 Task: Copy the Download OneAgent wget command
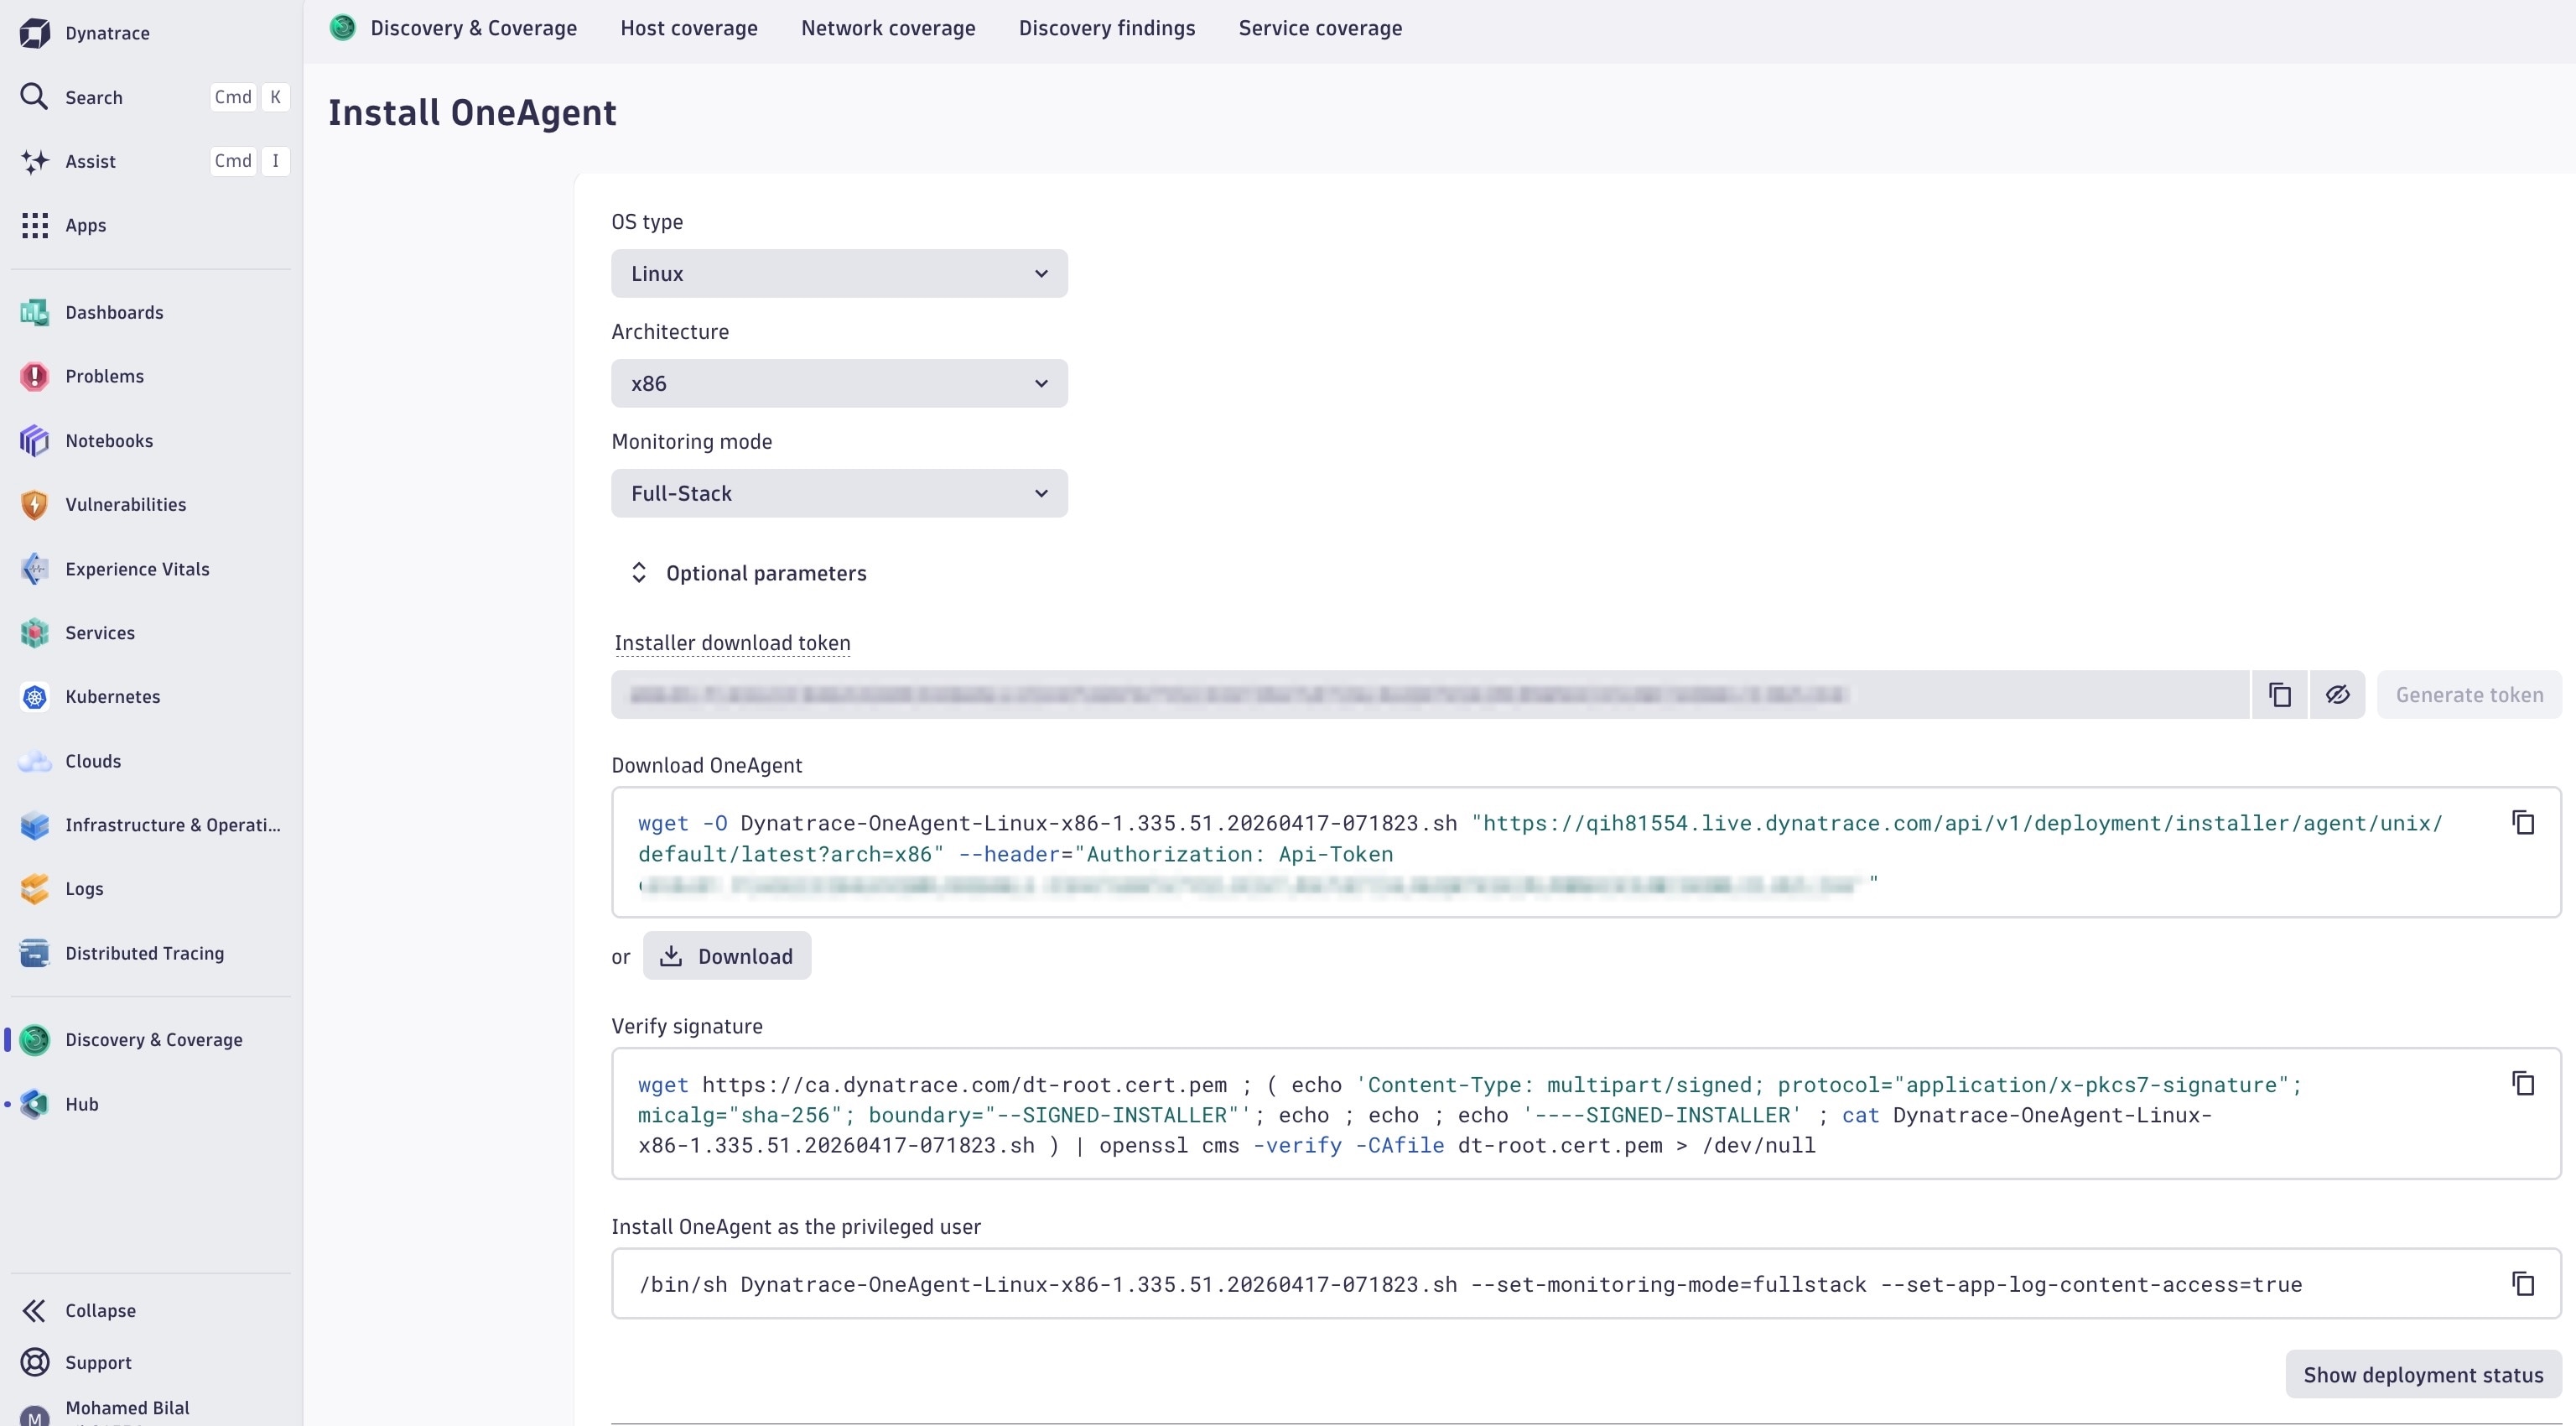tap(2522, 822)
